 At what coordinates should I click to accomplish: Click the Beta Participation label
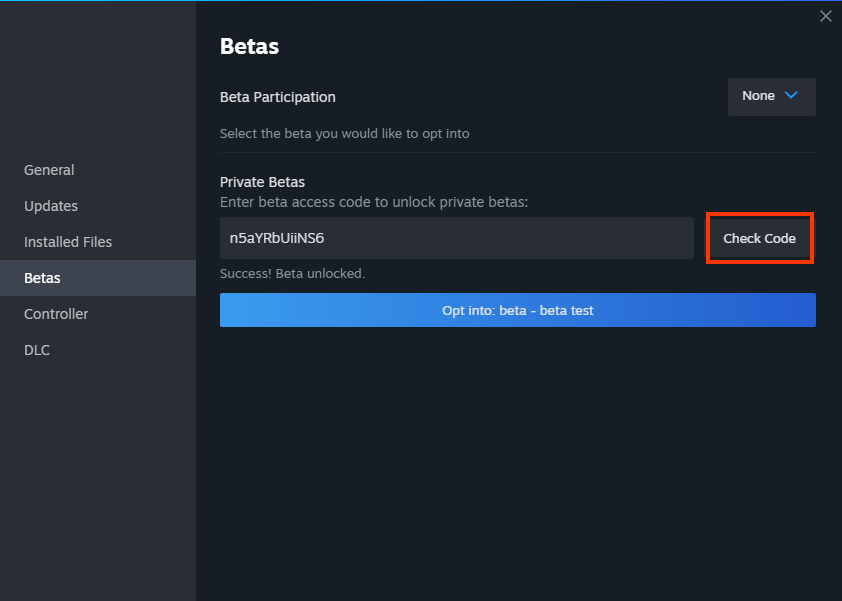click(278, 97)
